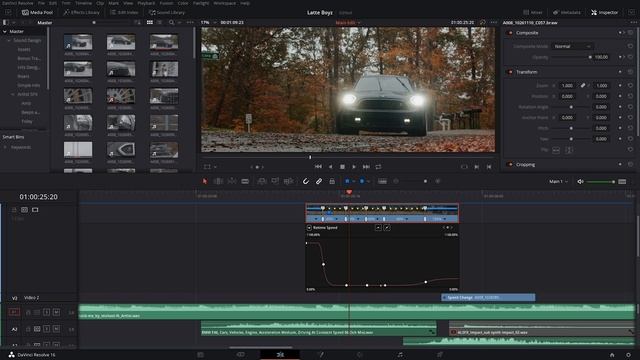Screen dimensions: 640x360
Task: Click Overwrite Clip toolbar icon
Action: (275, 181)
